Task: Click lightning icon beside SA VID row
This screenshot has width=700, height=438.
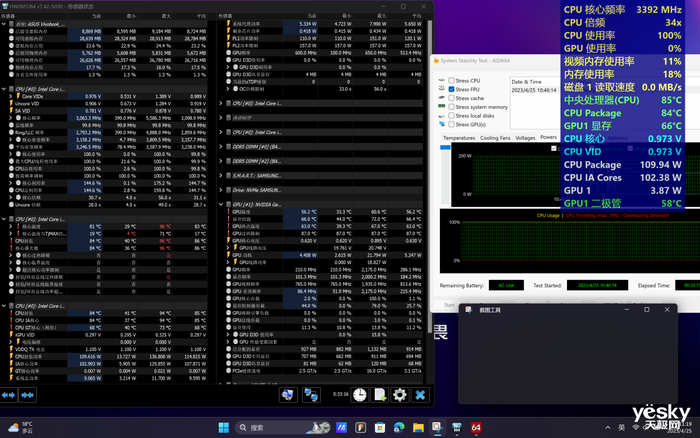Action: pos(12,110)
